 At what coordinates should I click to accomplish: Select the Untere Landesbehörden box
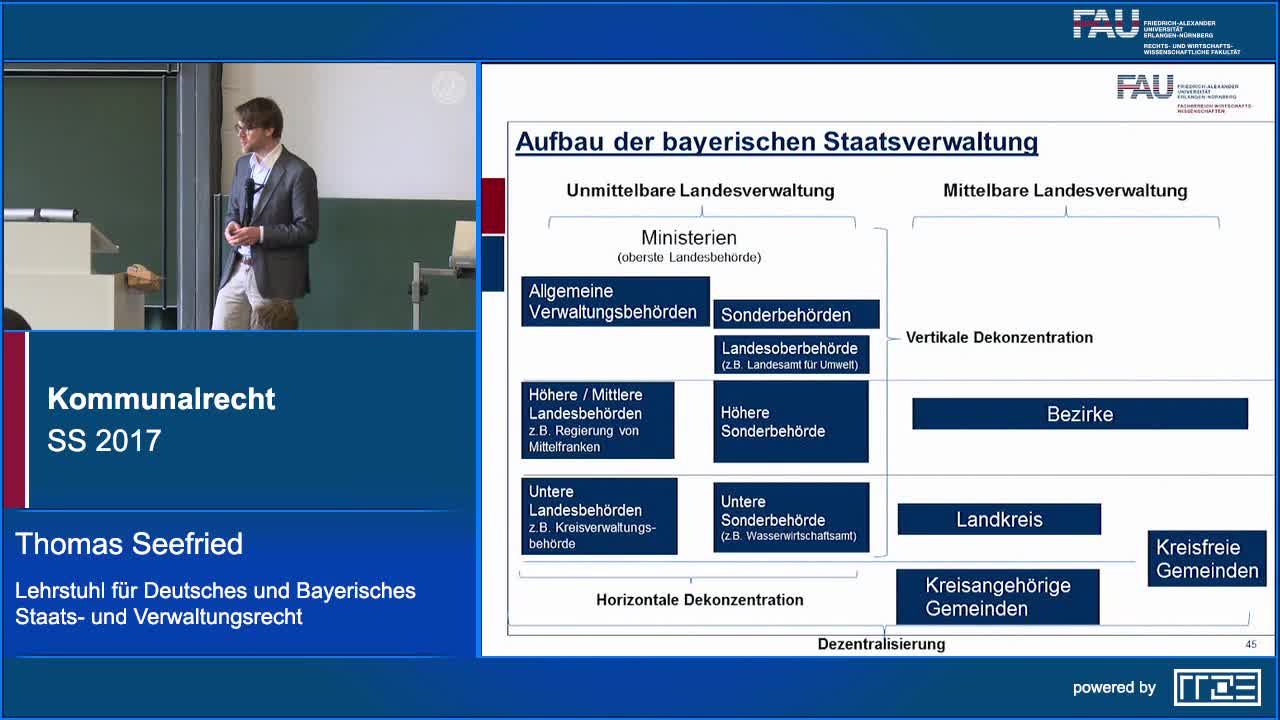(x=599, y=516)
